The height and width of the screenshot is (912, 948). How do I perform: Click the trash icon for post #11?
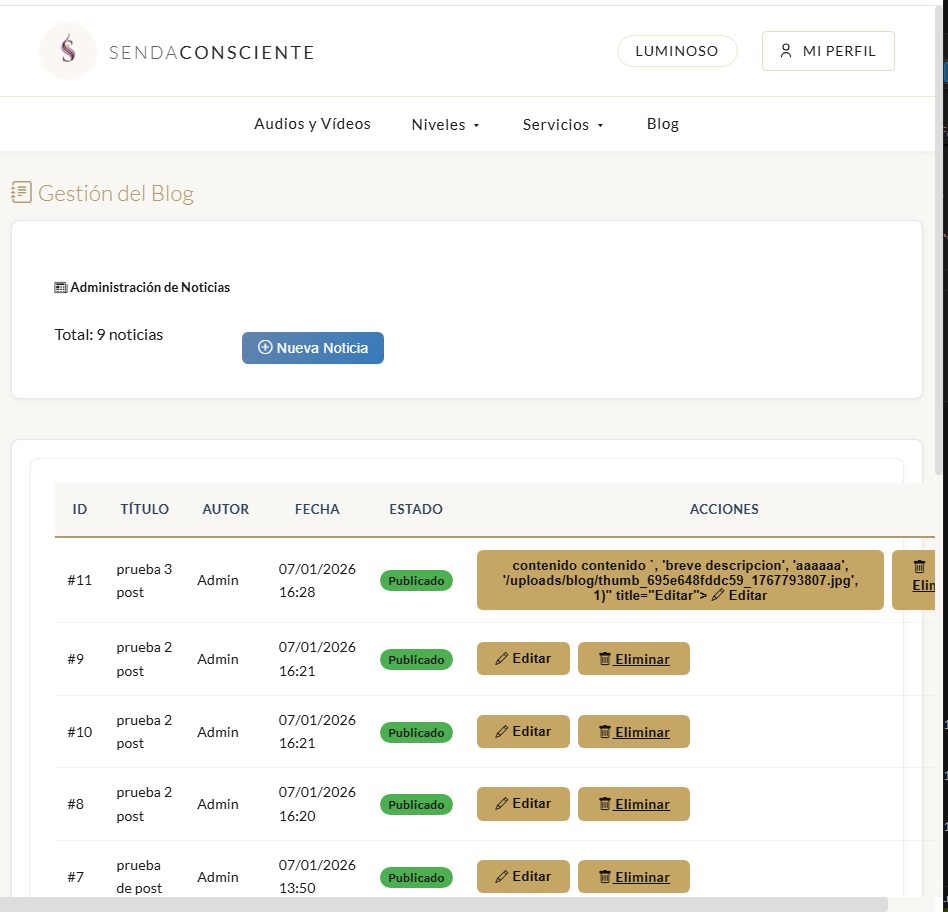tap(919, 566)
